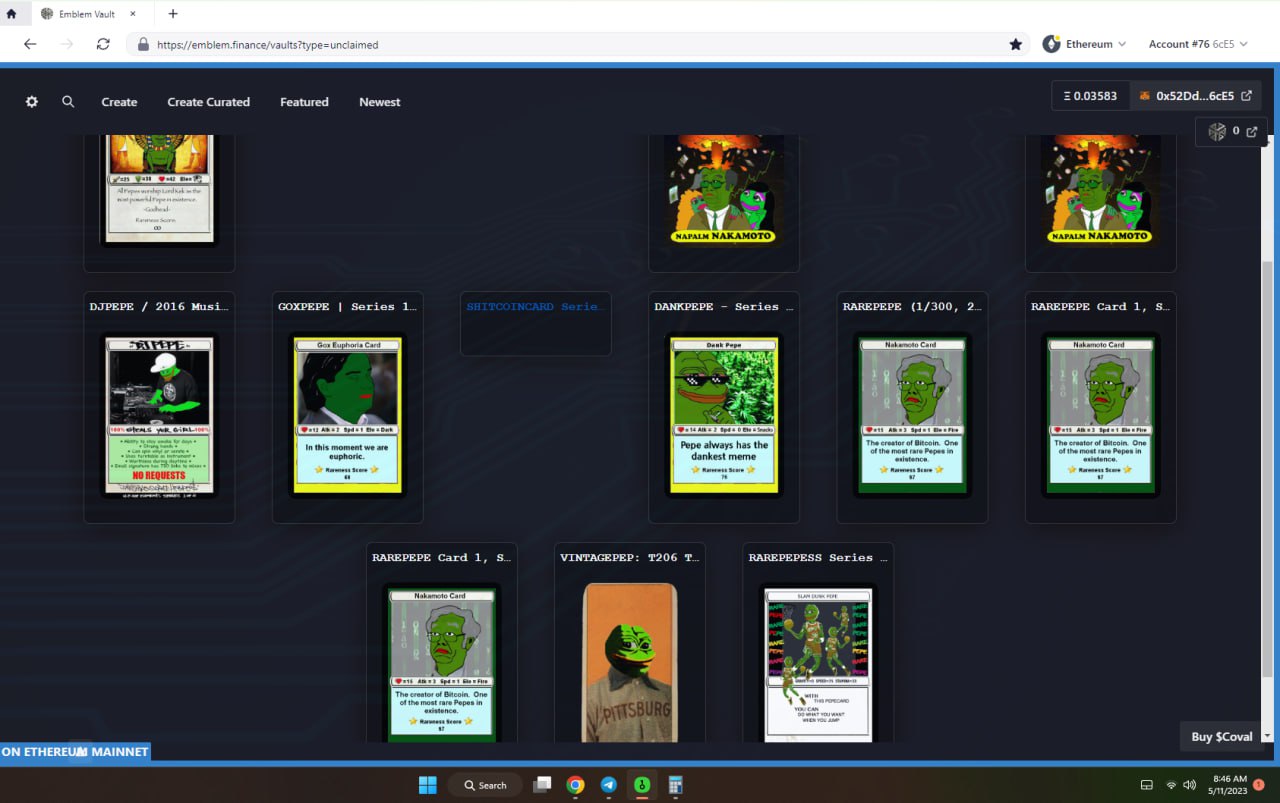Open the Ethereum network dropdown
1280x803 pixels.
click(1085, 44)
